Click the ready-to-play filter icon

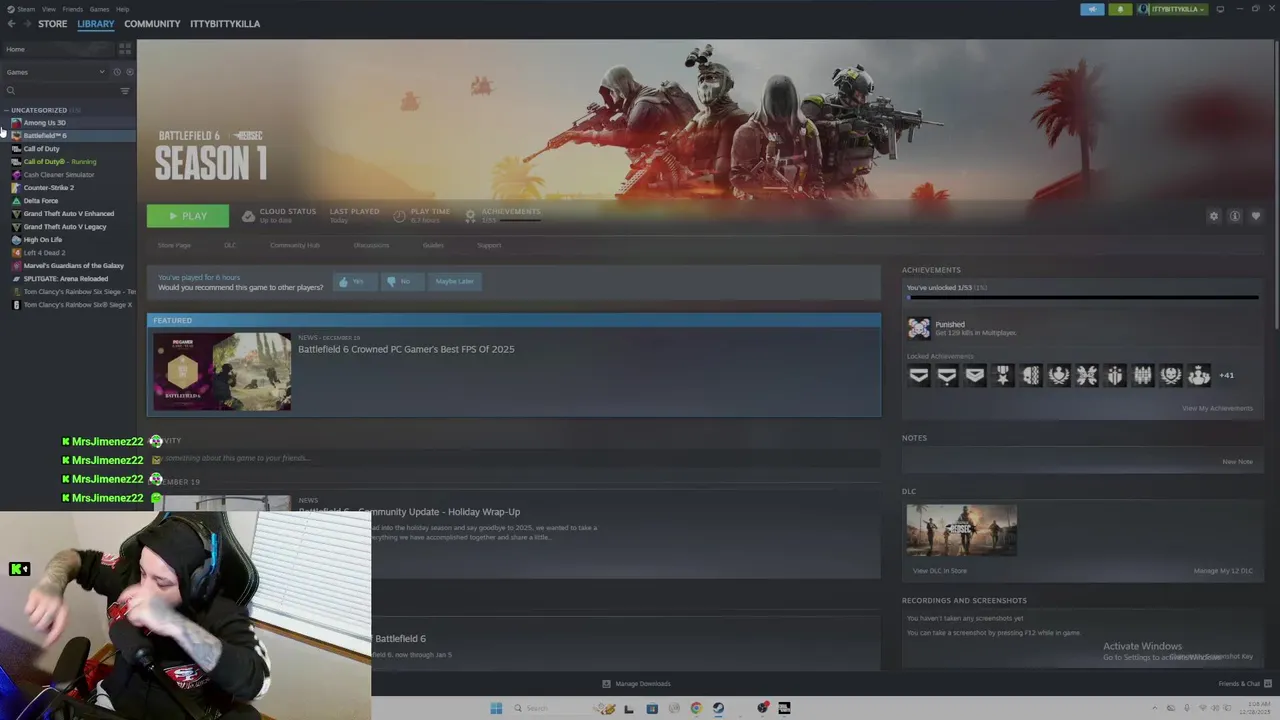129,72
